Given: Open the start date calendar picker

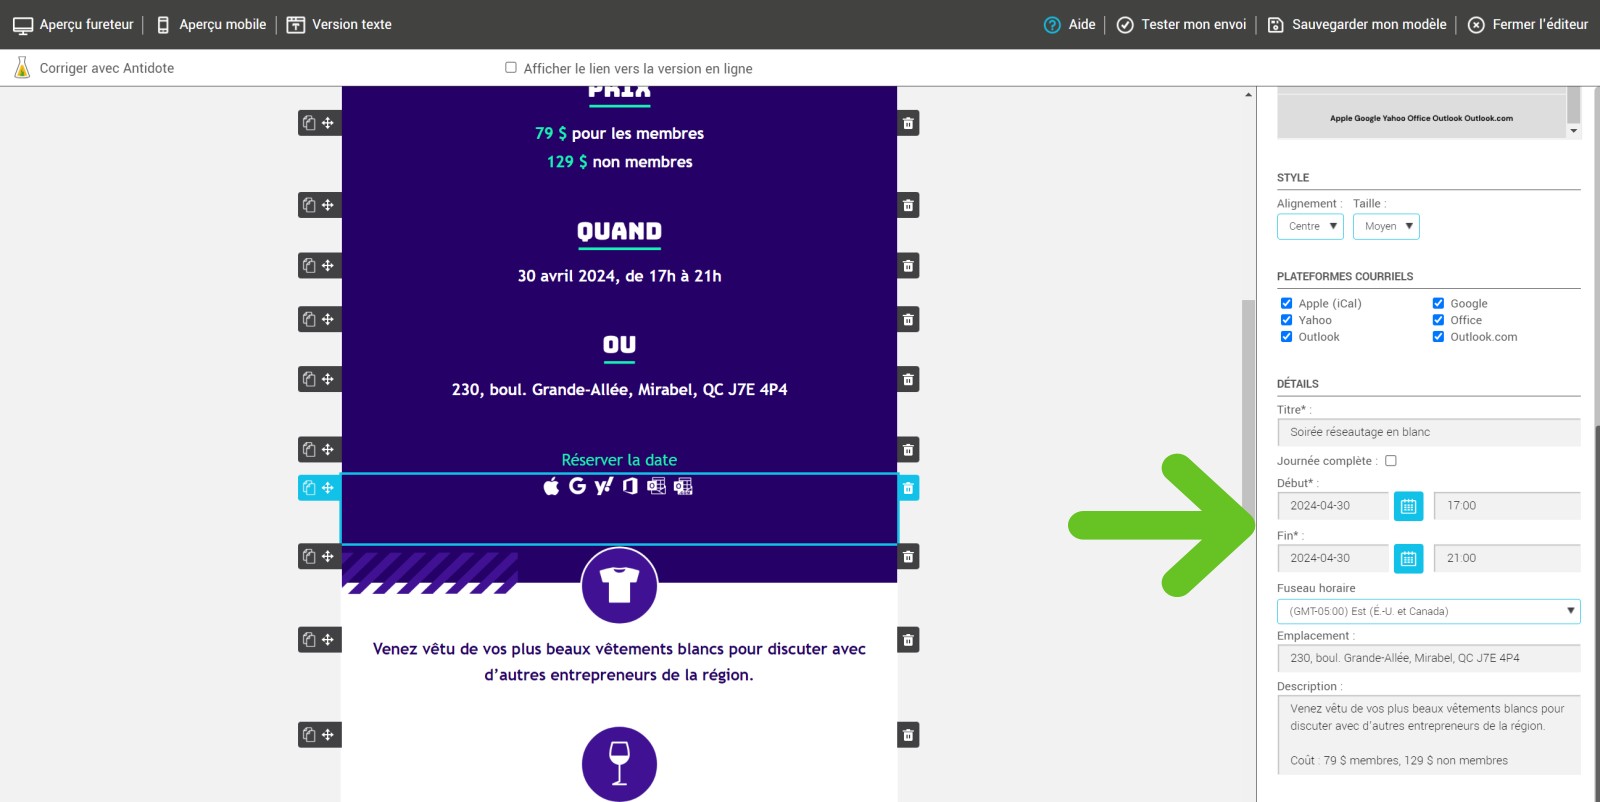Looking at the screenshot, I should [1408, 506].
